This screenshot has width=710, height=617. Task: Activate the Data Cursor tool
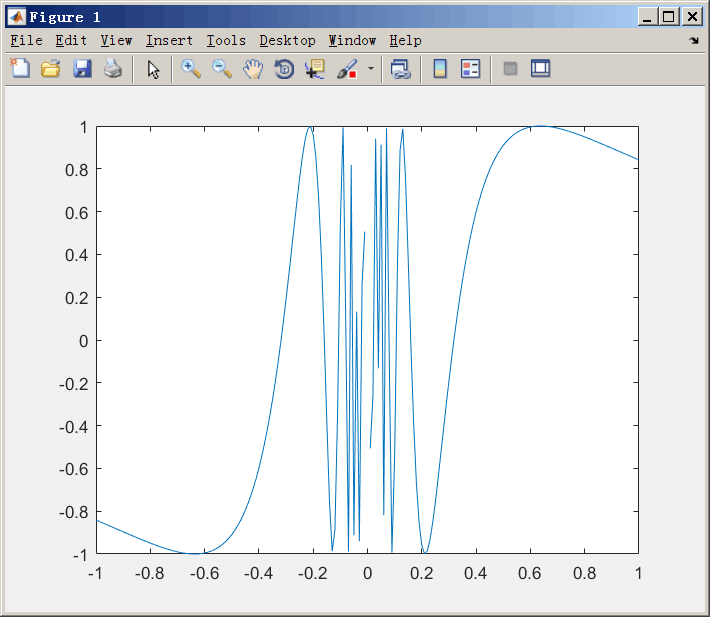(315, 69)
